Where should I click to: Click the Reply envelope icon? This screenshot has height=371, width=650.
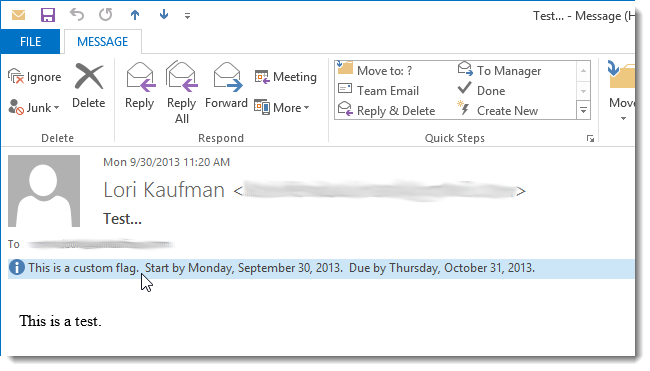140,77
